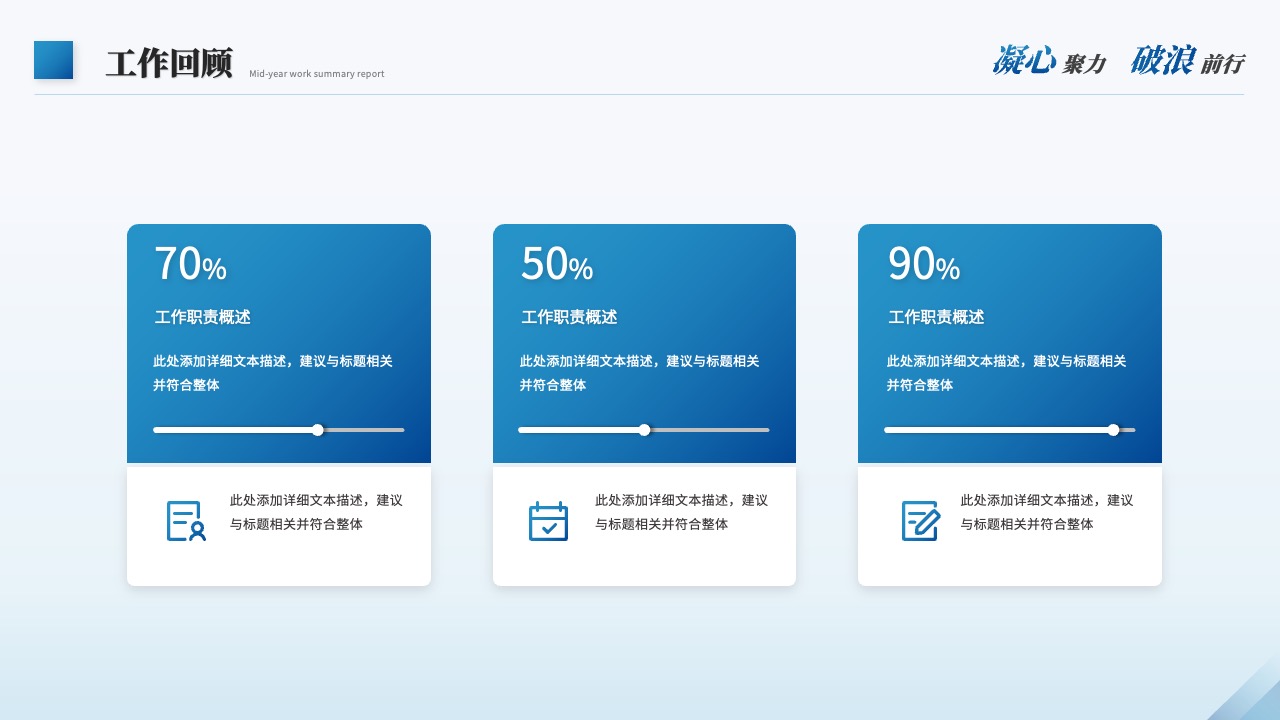Click the Mid-year work summary report subtitle

coord(316,74)
